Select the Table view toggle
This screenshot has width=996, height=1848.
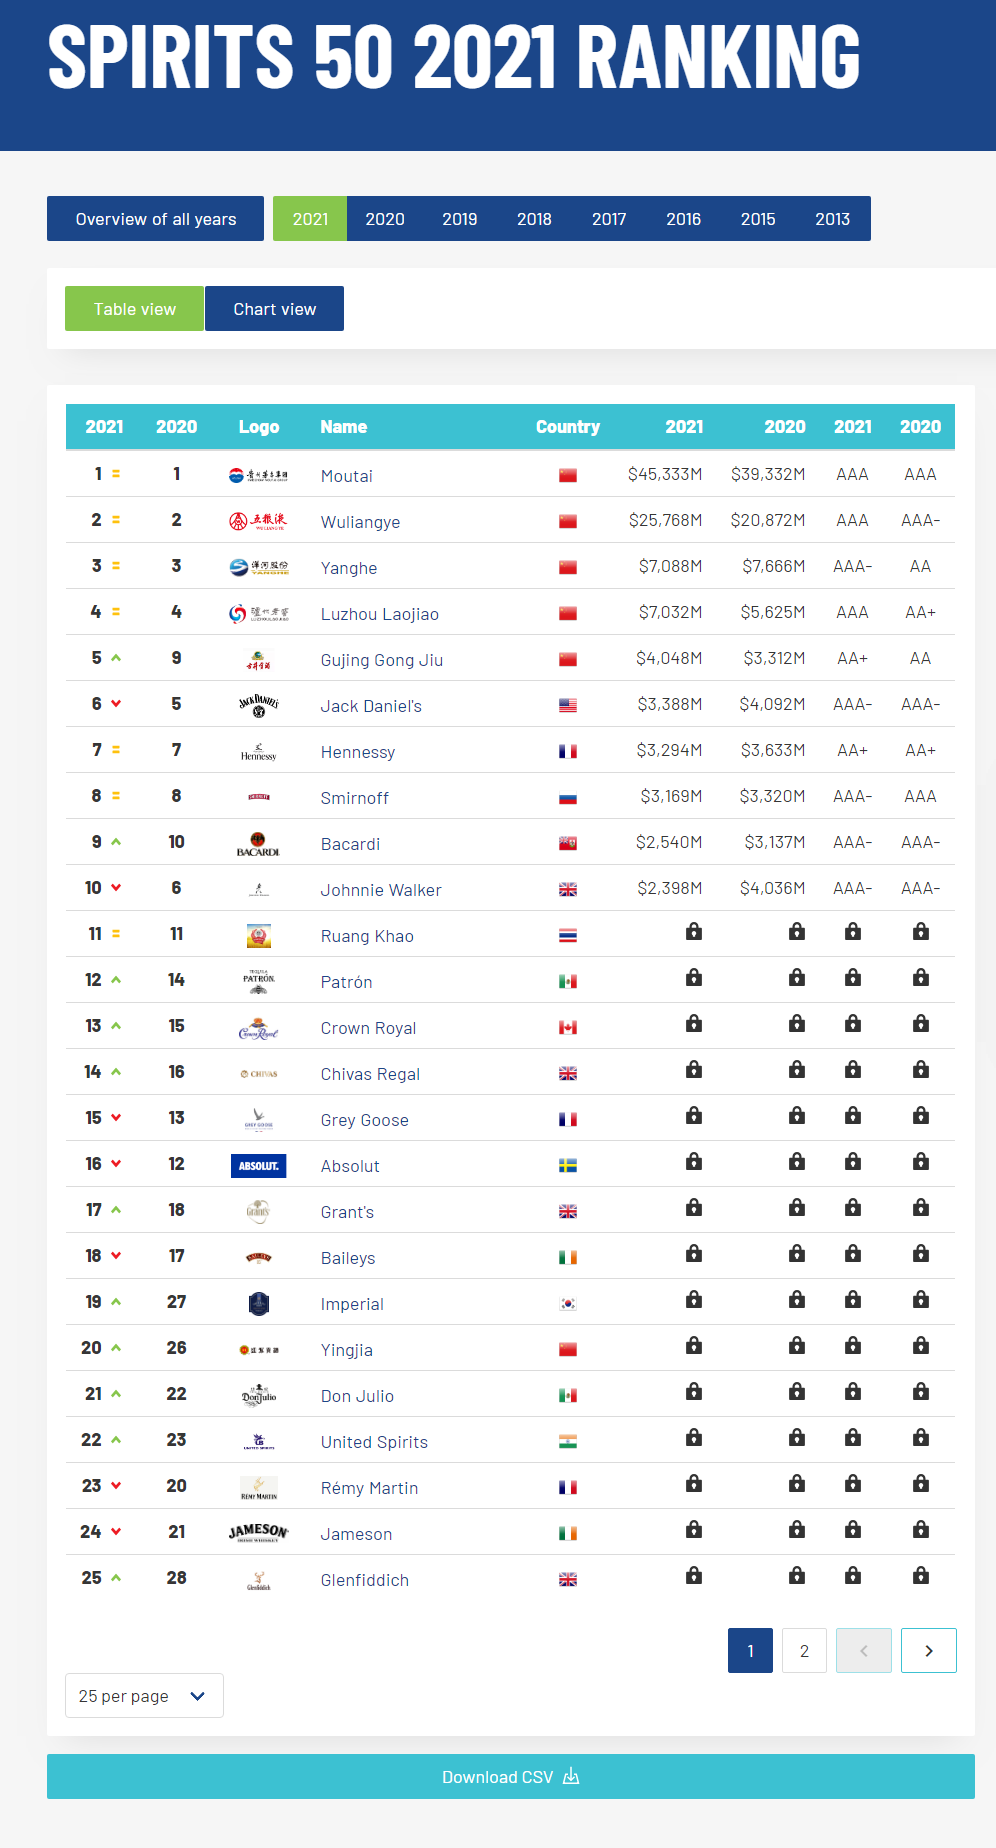click(134, 309)
